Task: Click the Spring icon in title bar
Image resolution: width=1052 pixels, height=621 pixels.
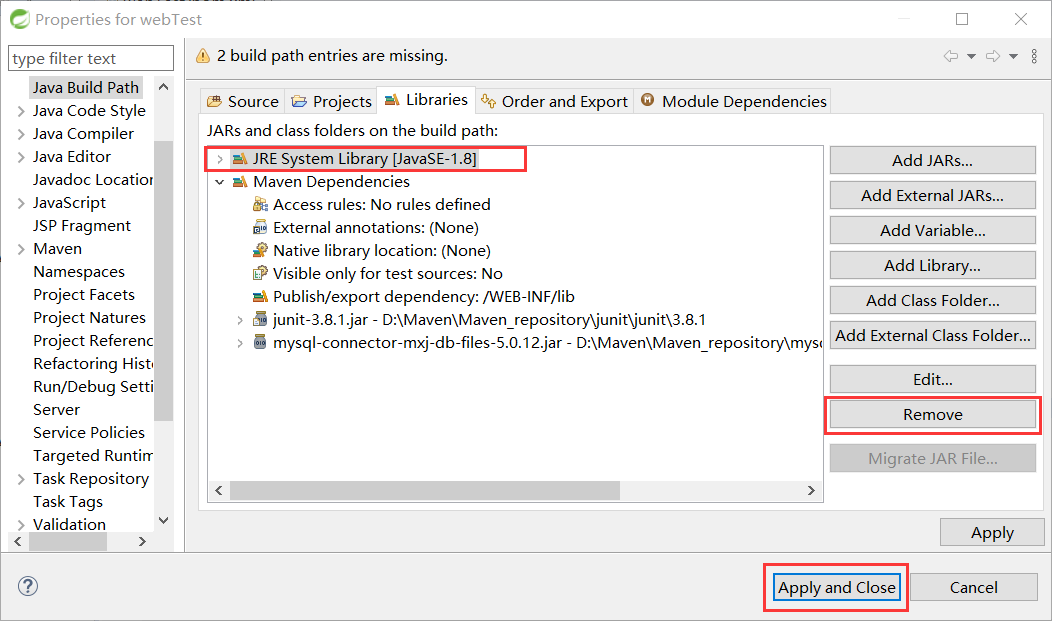Action: [19, 19]
